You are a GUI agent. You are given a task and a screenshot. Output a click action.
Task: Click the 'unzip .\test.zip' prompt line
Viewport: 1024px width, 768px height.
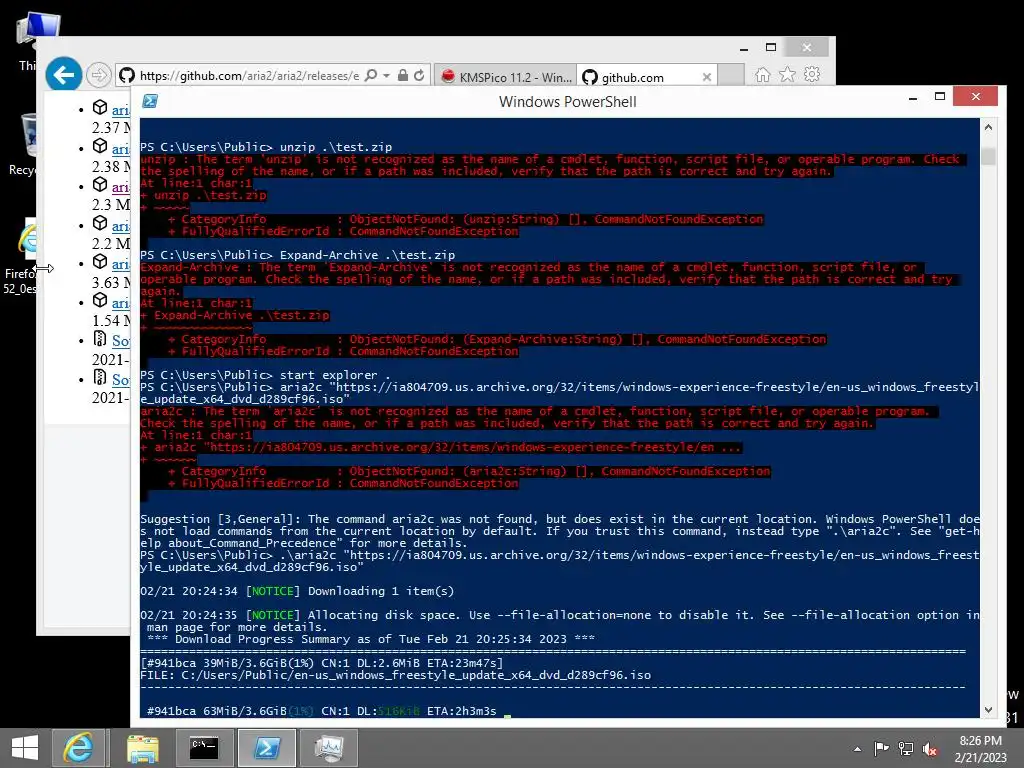266,147
